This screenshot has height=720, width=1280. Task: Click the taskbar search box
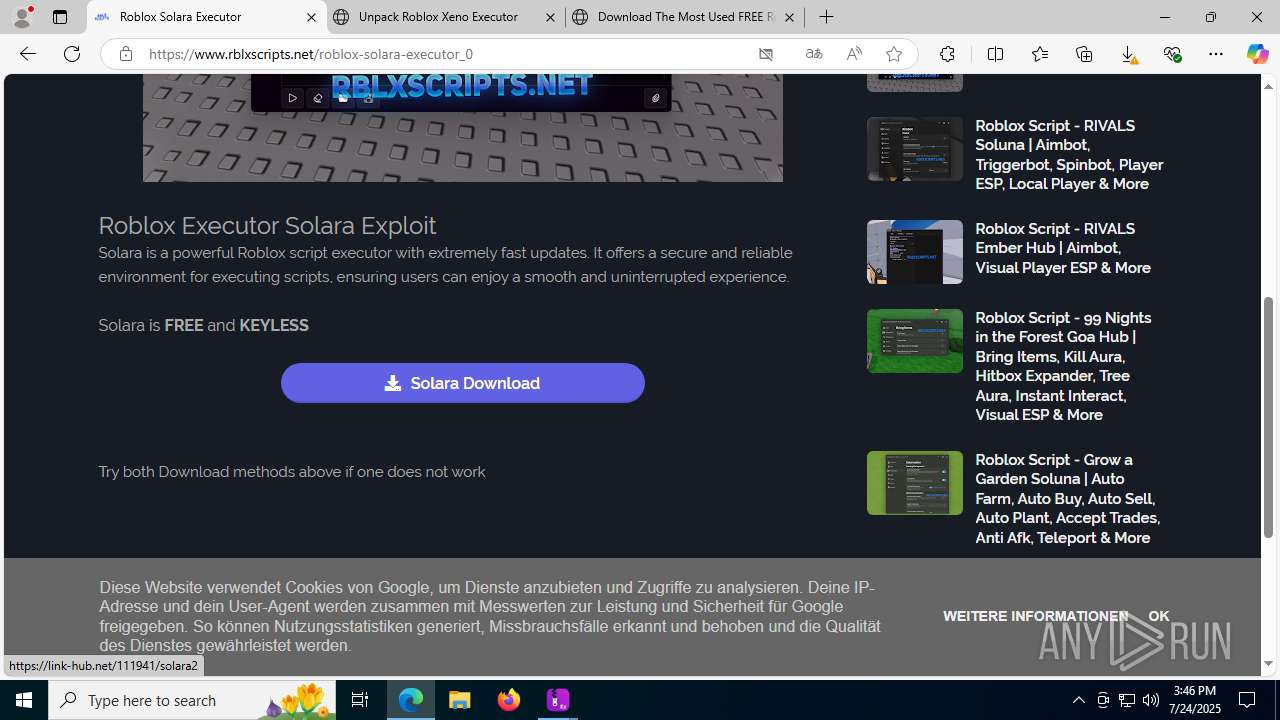[192, 700]
